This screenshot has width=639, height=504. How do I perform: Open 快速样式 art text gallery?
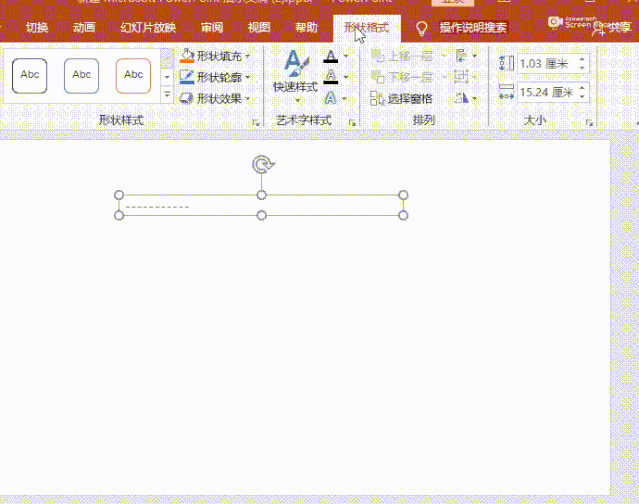pyautogui.click(x=295, y=72)
